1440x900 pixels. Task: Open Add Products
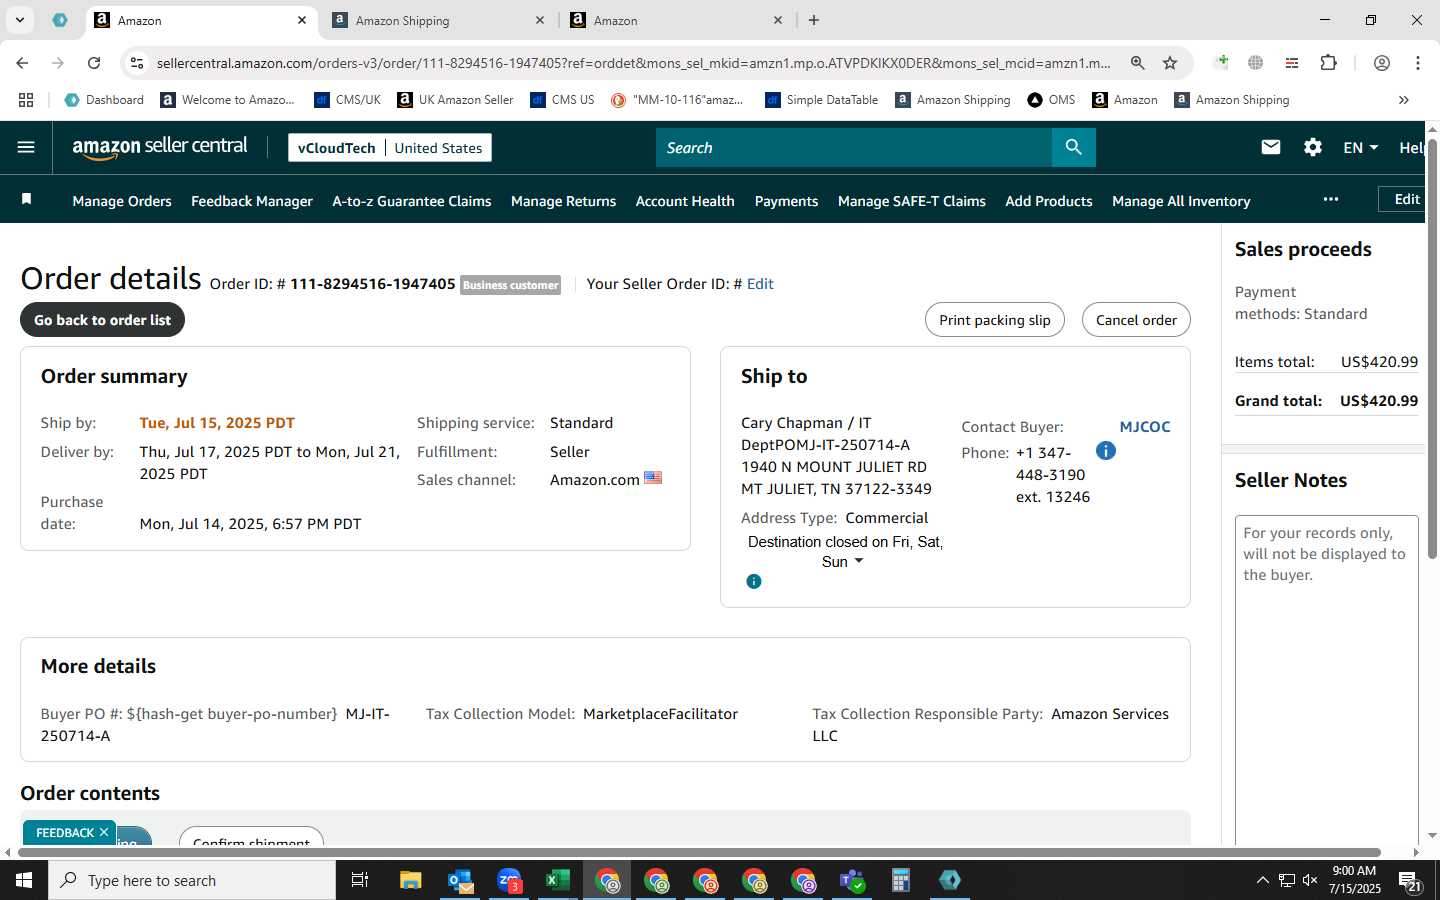coord(1049,201)
